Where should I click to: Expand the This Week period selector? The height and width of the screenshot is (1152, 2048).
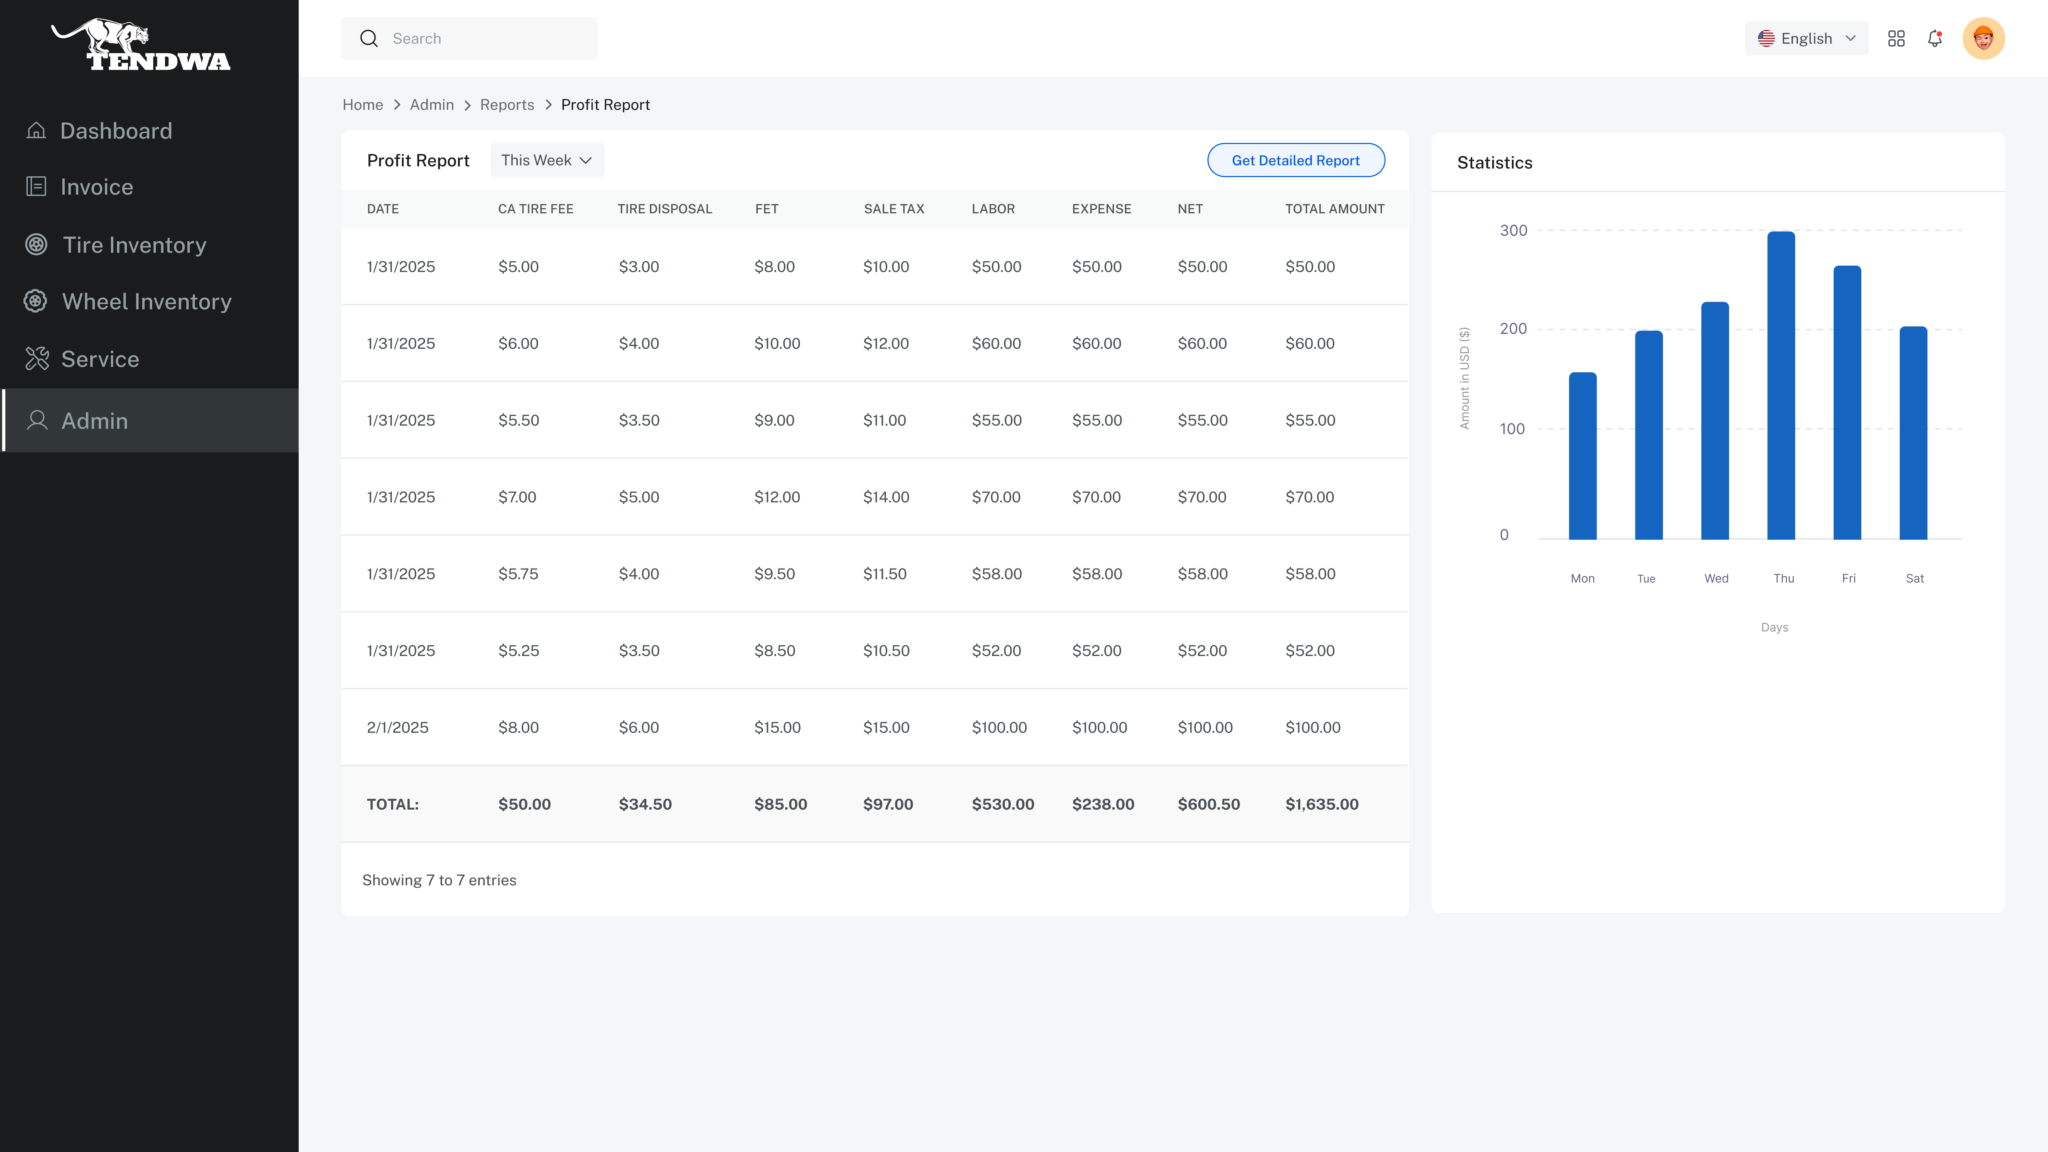pos(546,160)
